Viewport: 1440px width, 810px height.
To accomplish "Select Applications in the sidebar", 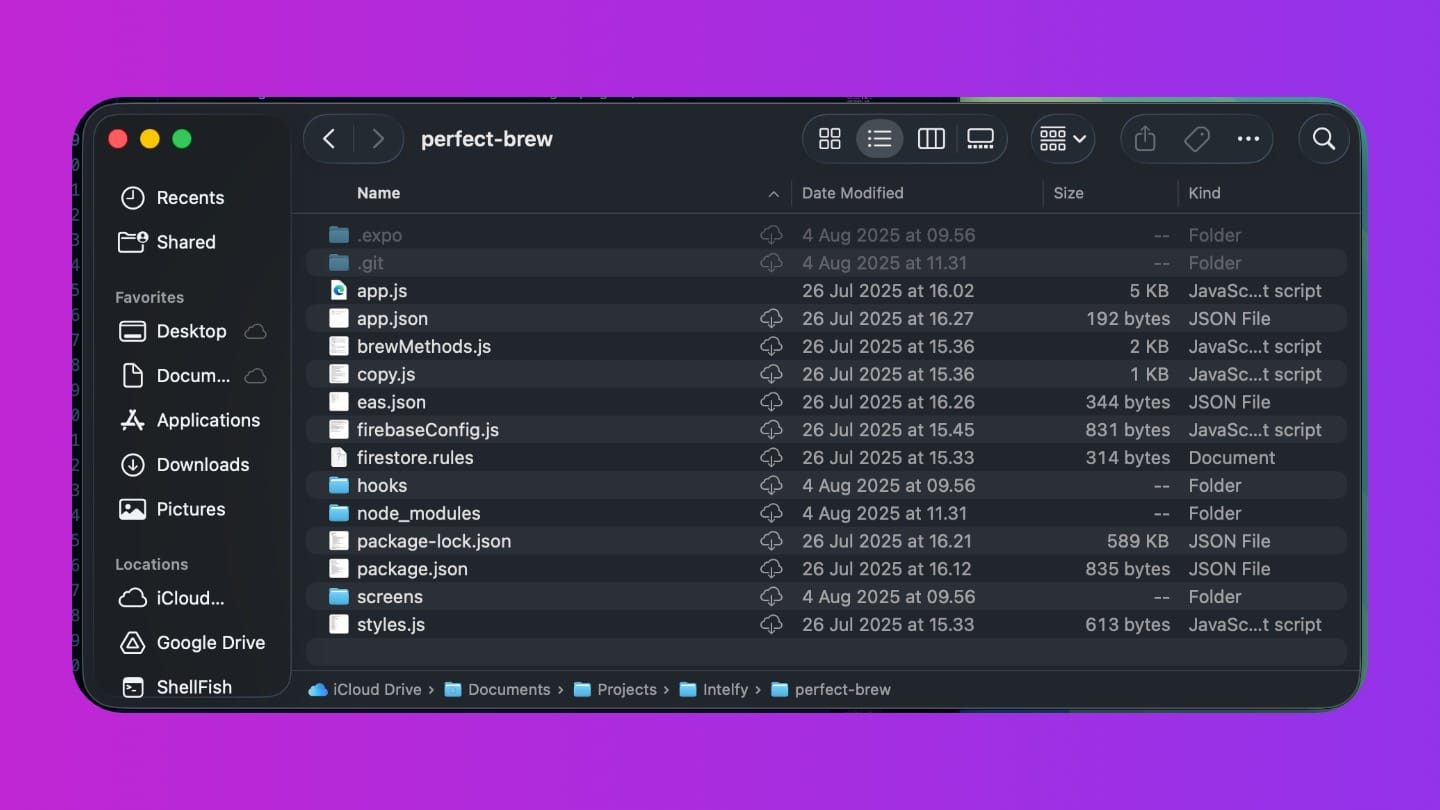I will click(208, 421).
